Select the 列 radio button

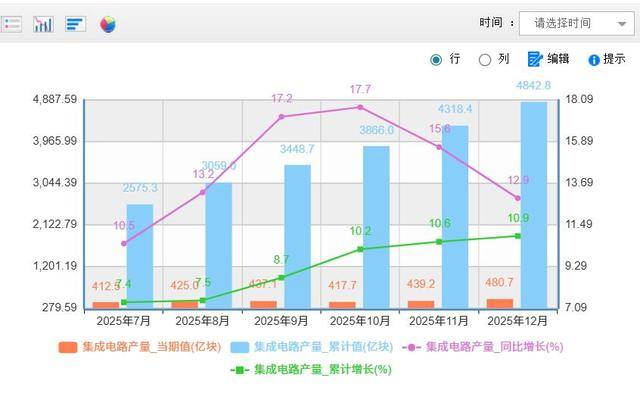(485, 59)
